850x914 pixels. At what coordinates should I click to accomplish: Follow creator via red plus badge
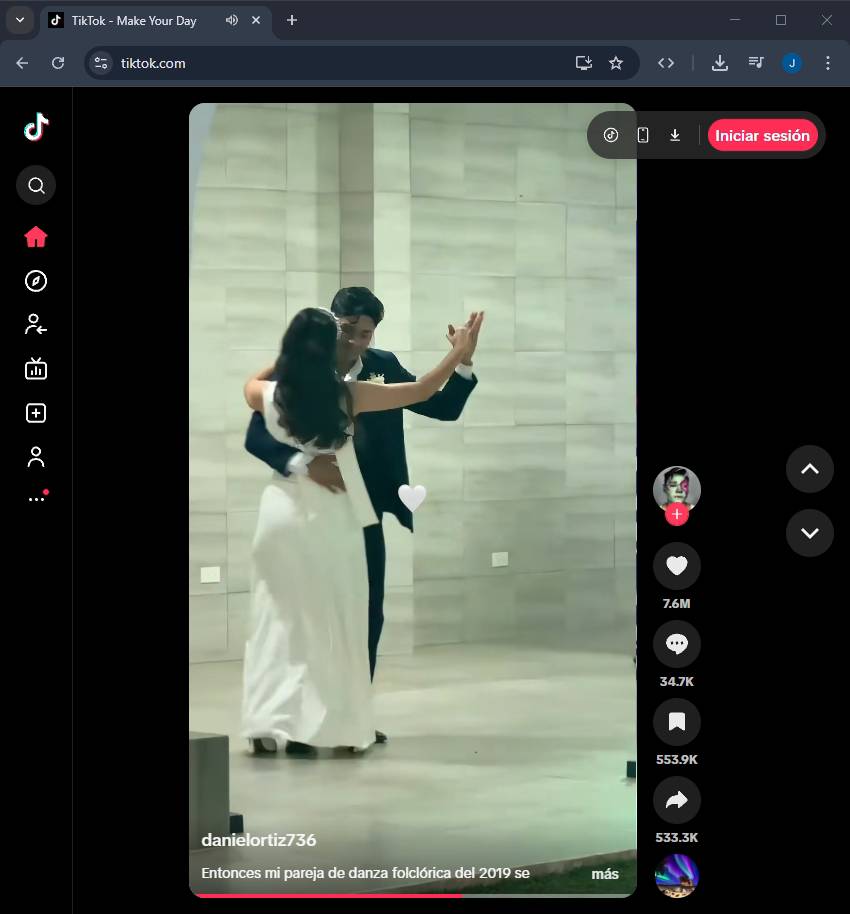tap(677, 515)
